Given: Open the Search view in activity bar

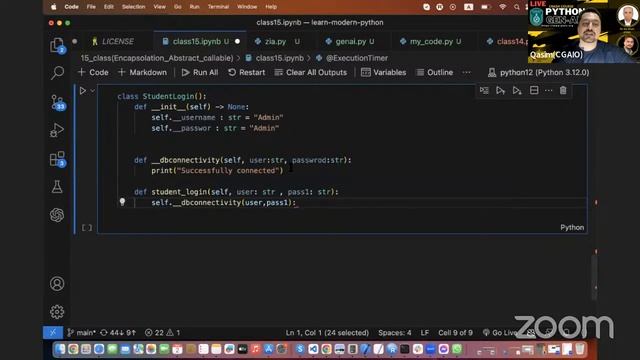Looking at the screenshot, I should click(57, 73).
